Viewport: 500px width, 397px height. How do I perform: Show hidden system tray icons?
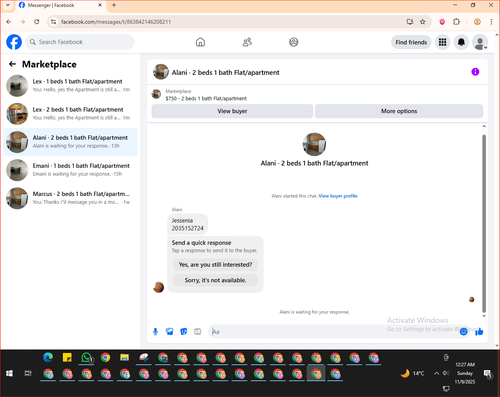click(436, 373)
